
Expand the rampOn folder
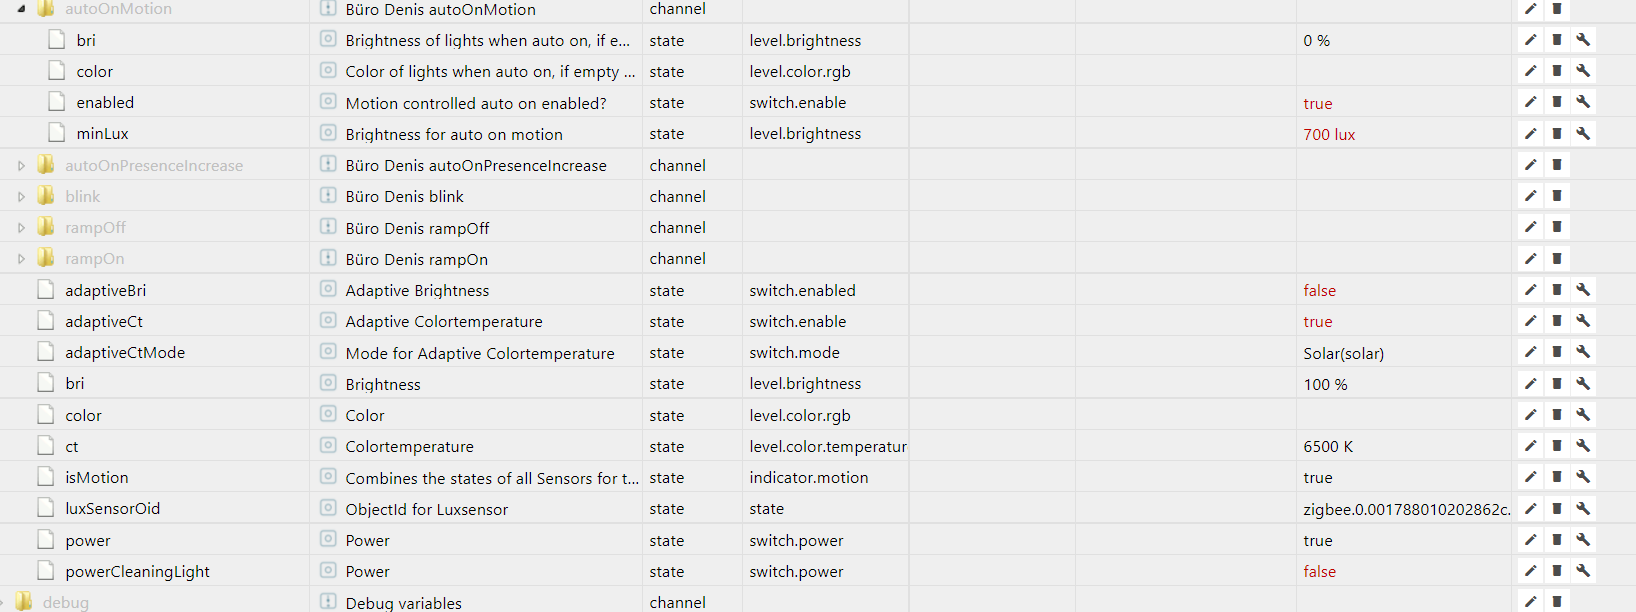[x=21, y=259]
